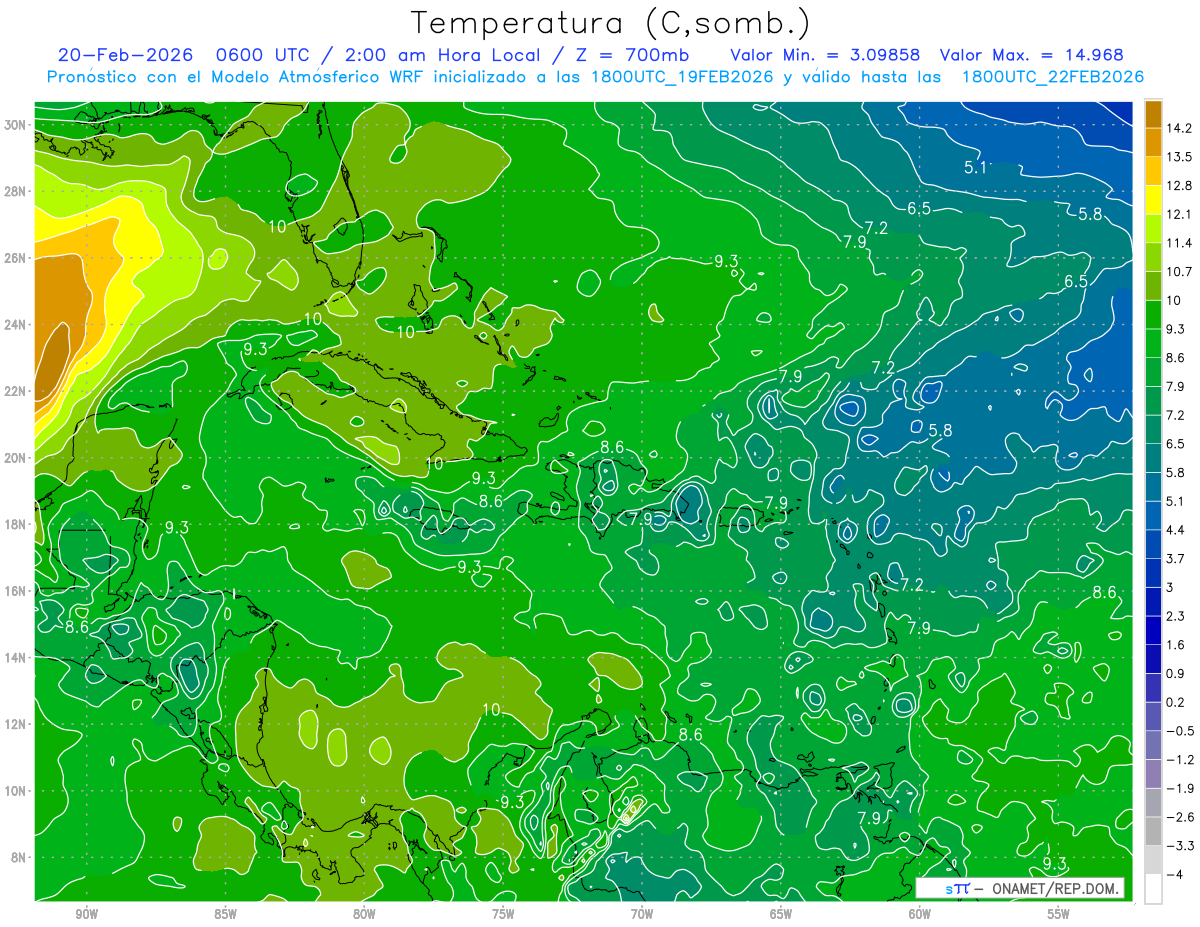
Task: Click the color bar label "13.5"
Action: pos(1179,156)
